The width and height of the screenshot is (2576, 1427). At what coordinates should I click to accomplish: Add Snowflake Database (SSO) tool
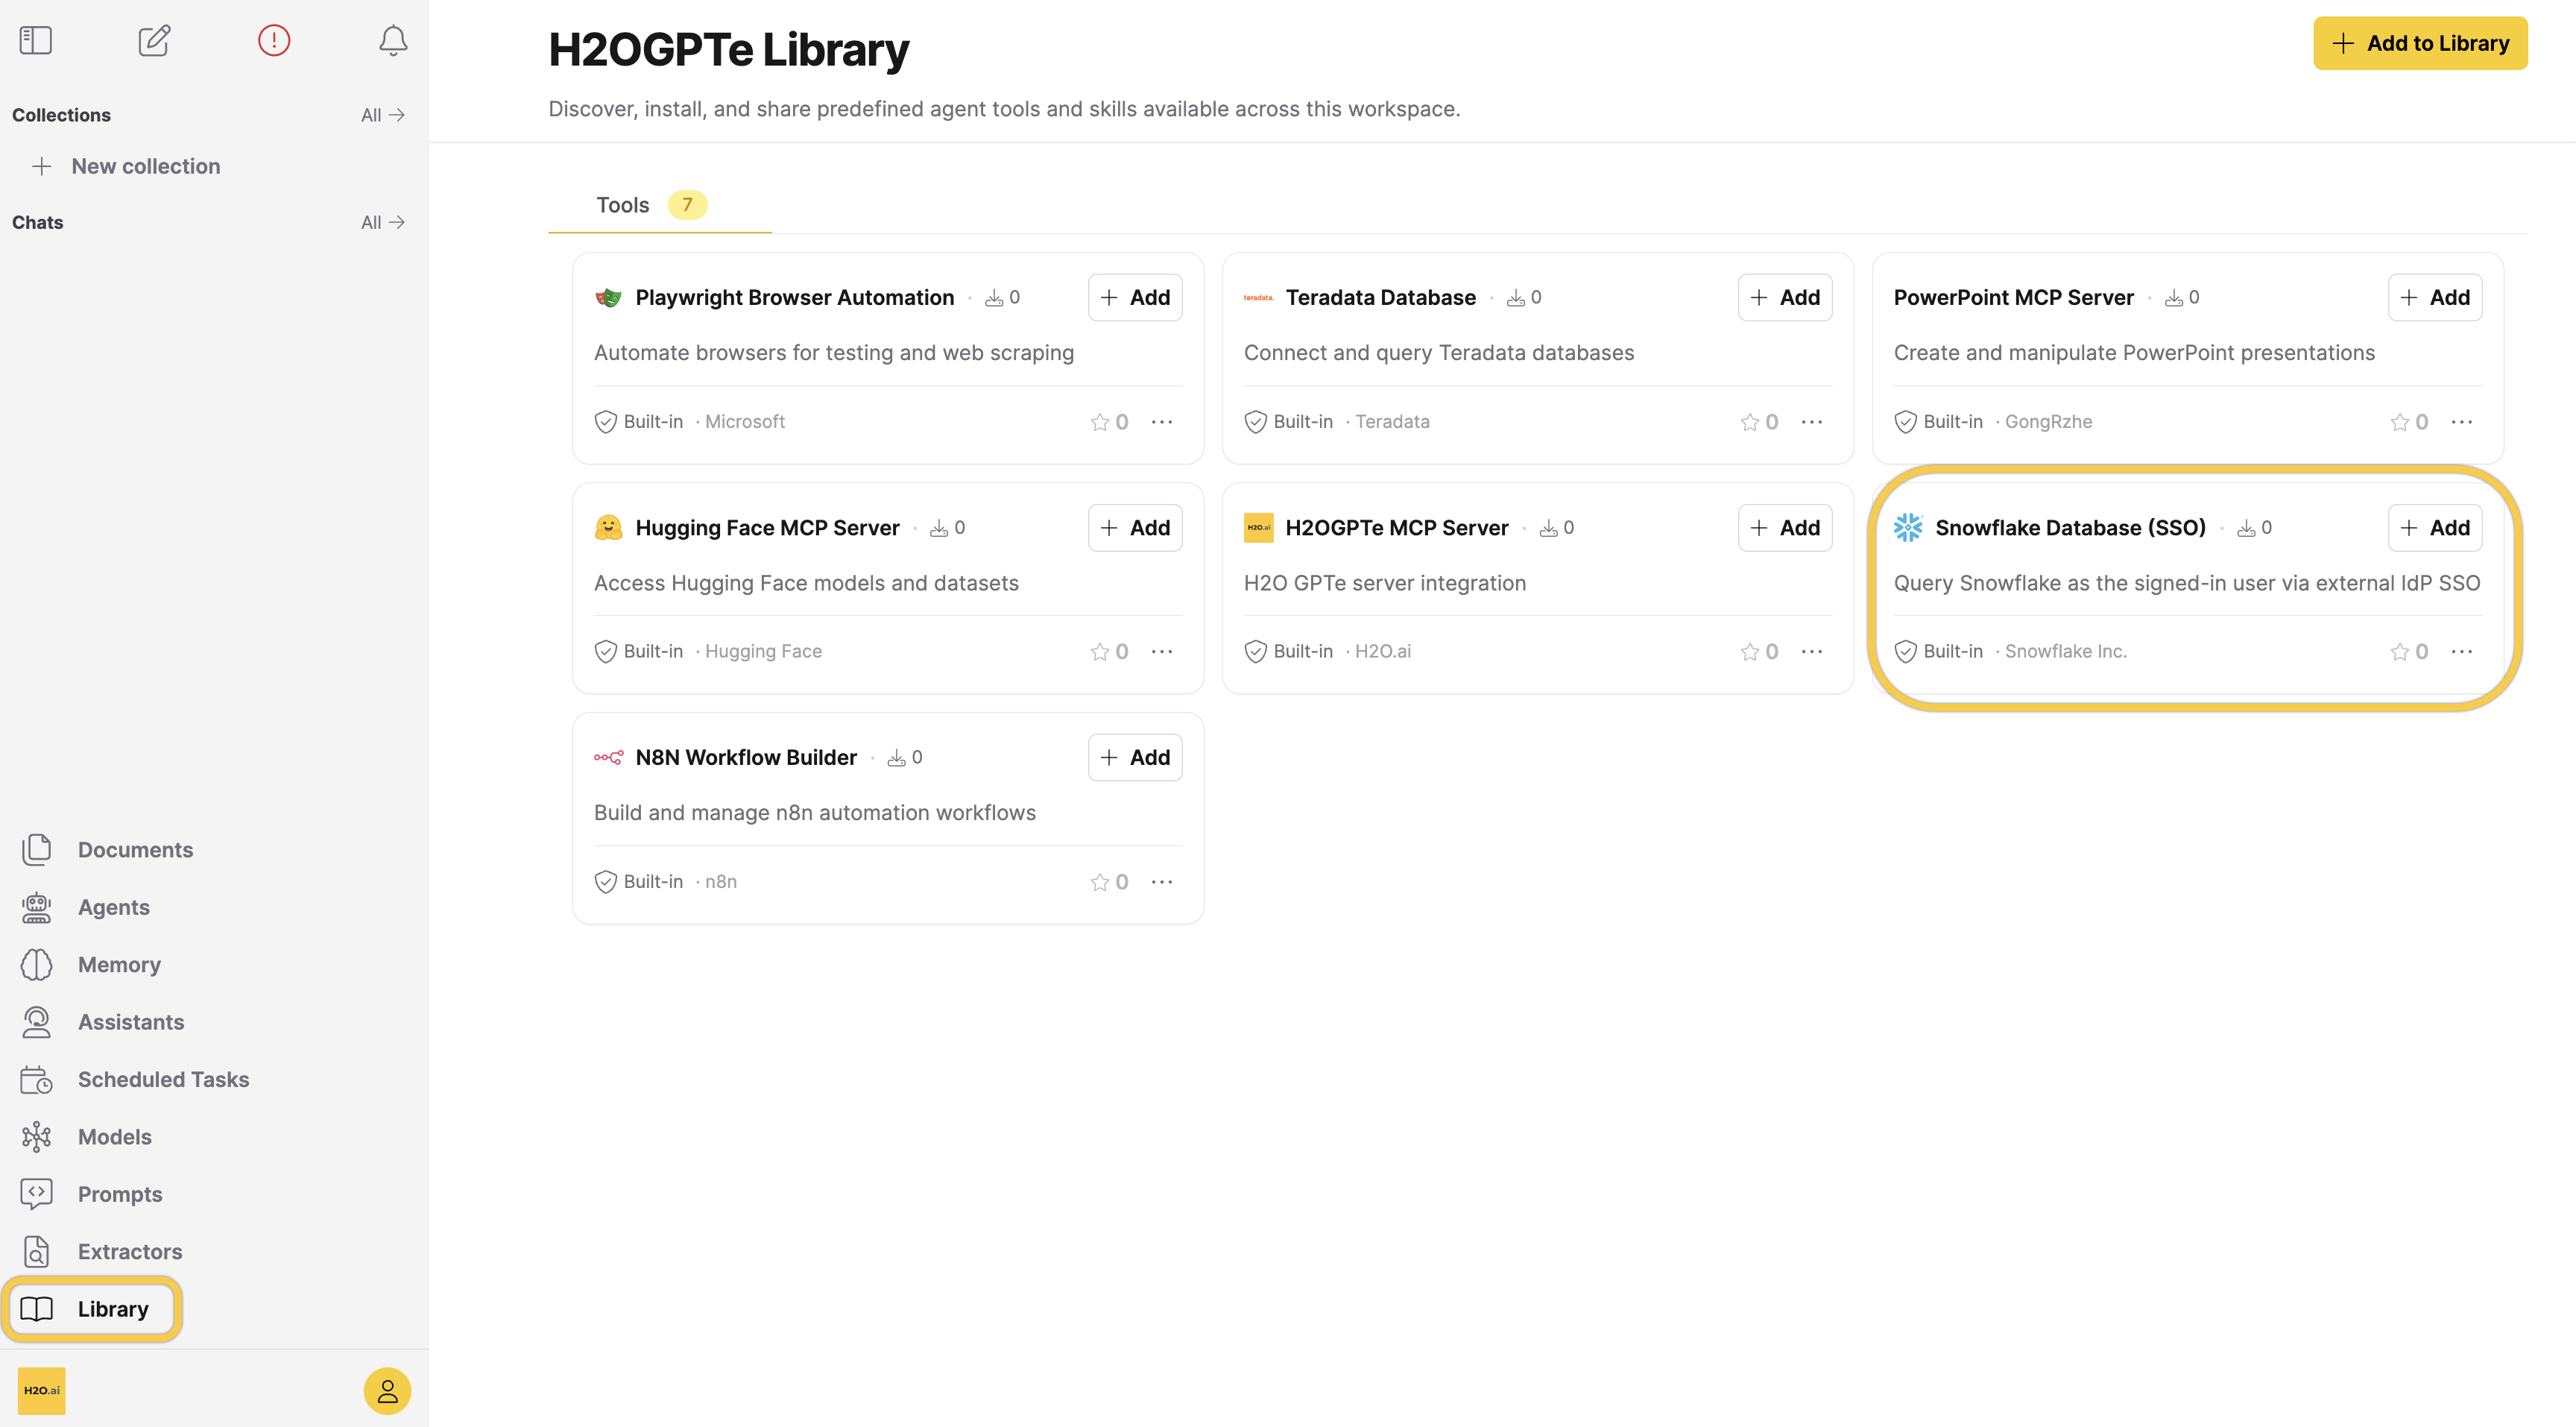(2435, 527)
